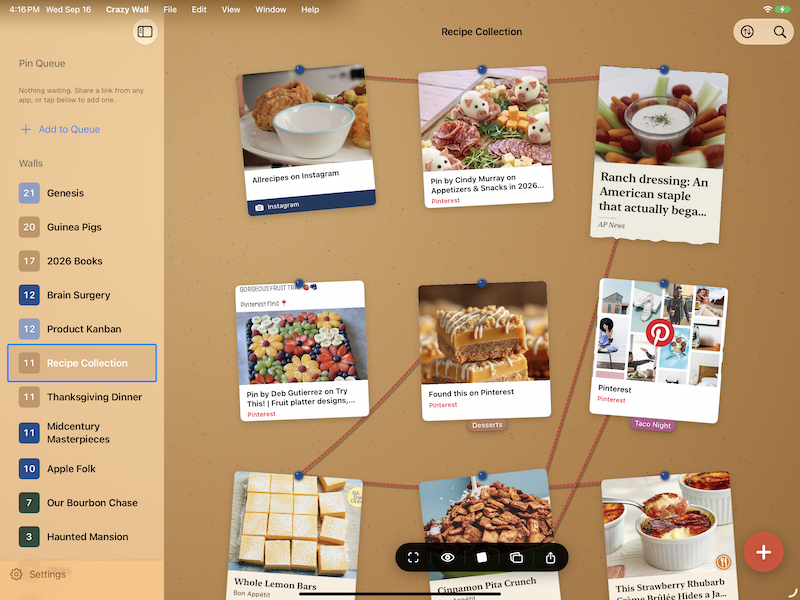Viewport: 800px width, 600px height.
Task: Click the fork-and-knife badge on the Strawberry Rhubarb card
Action: click(x=722, y=562)
